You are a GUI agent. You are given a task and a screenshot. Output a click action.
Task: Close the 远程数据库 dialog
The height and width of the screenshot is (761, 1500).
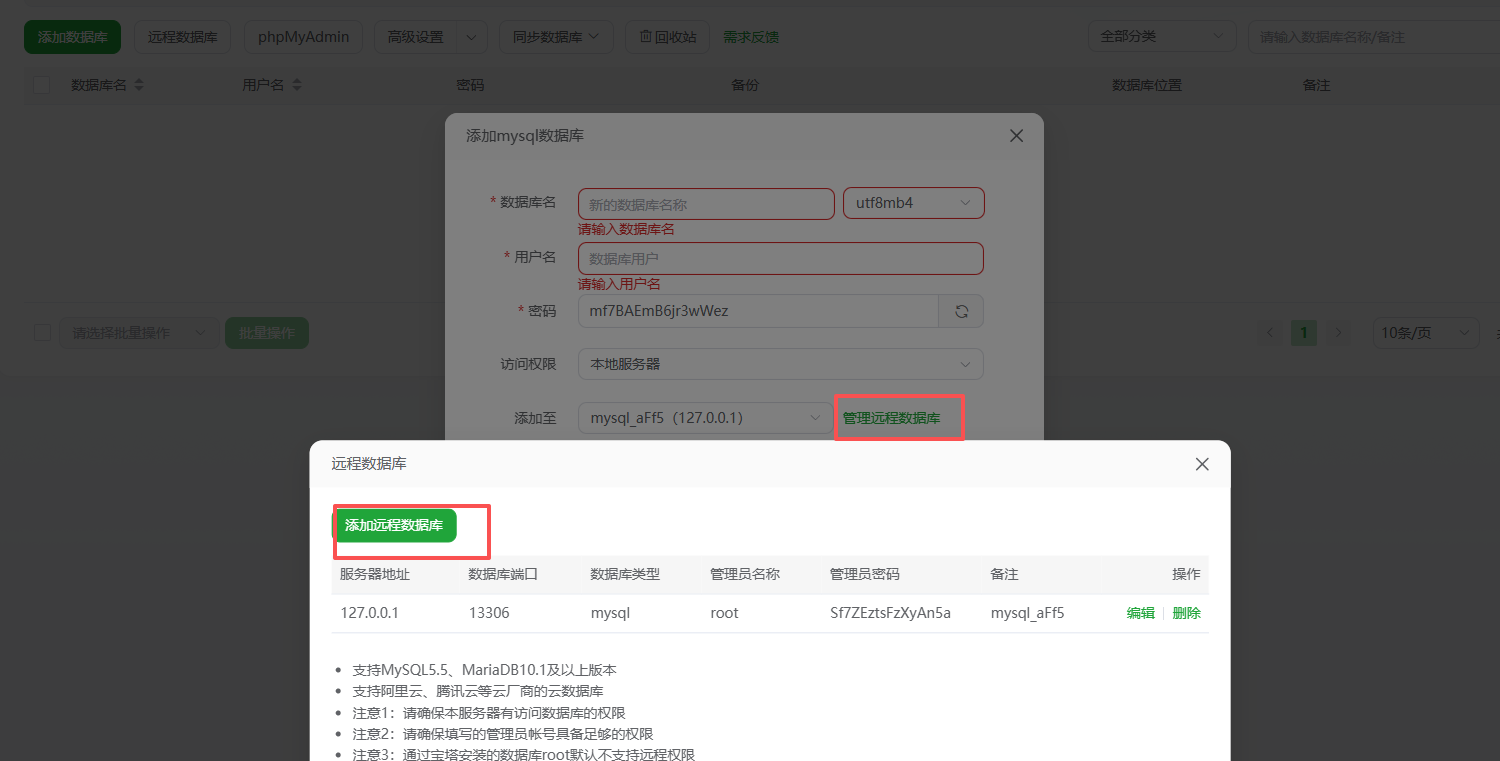(x=1202, y=464)
